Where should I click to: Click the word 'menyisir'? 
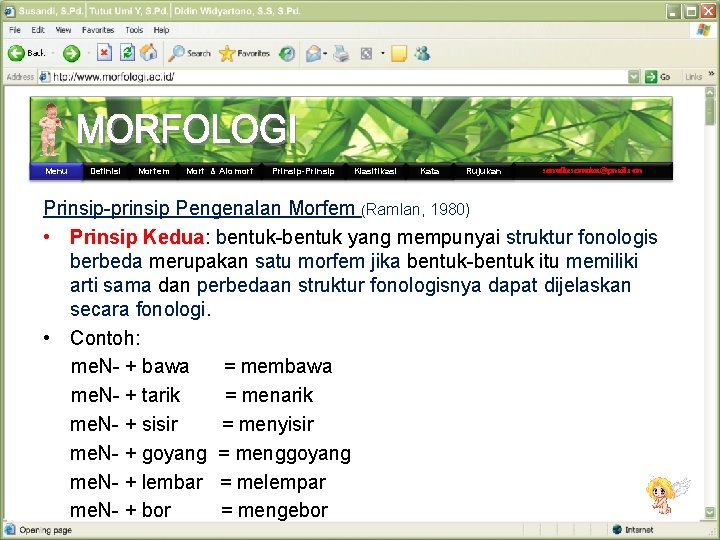click(276, 425)
